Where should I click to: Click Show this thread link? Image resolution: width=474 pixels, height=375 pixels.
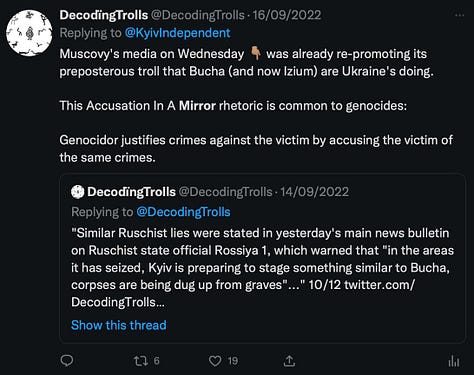[119, 325]
